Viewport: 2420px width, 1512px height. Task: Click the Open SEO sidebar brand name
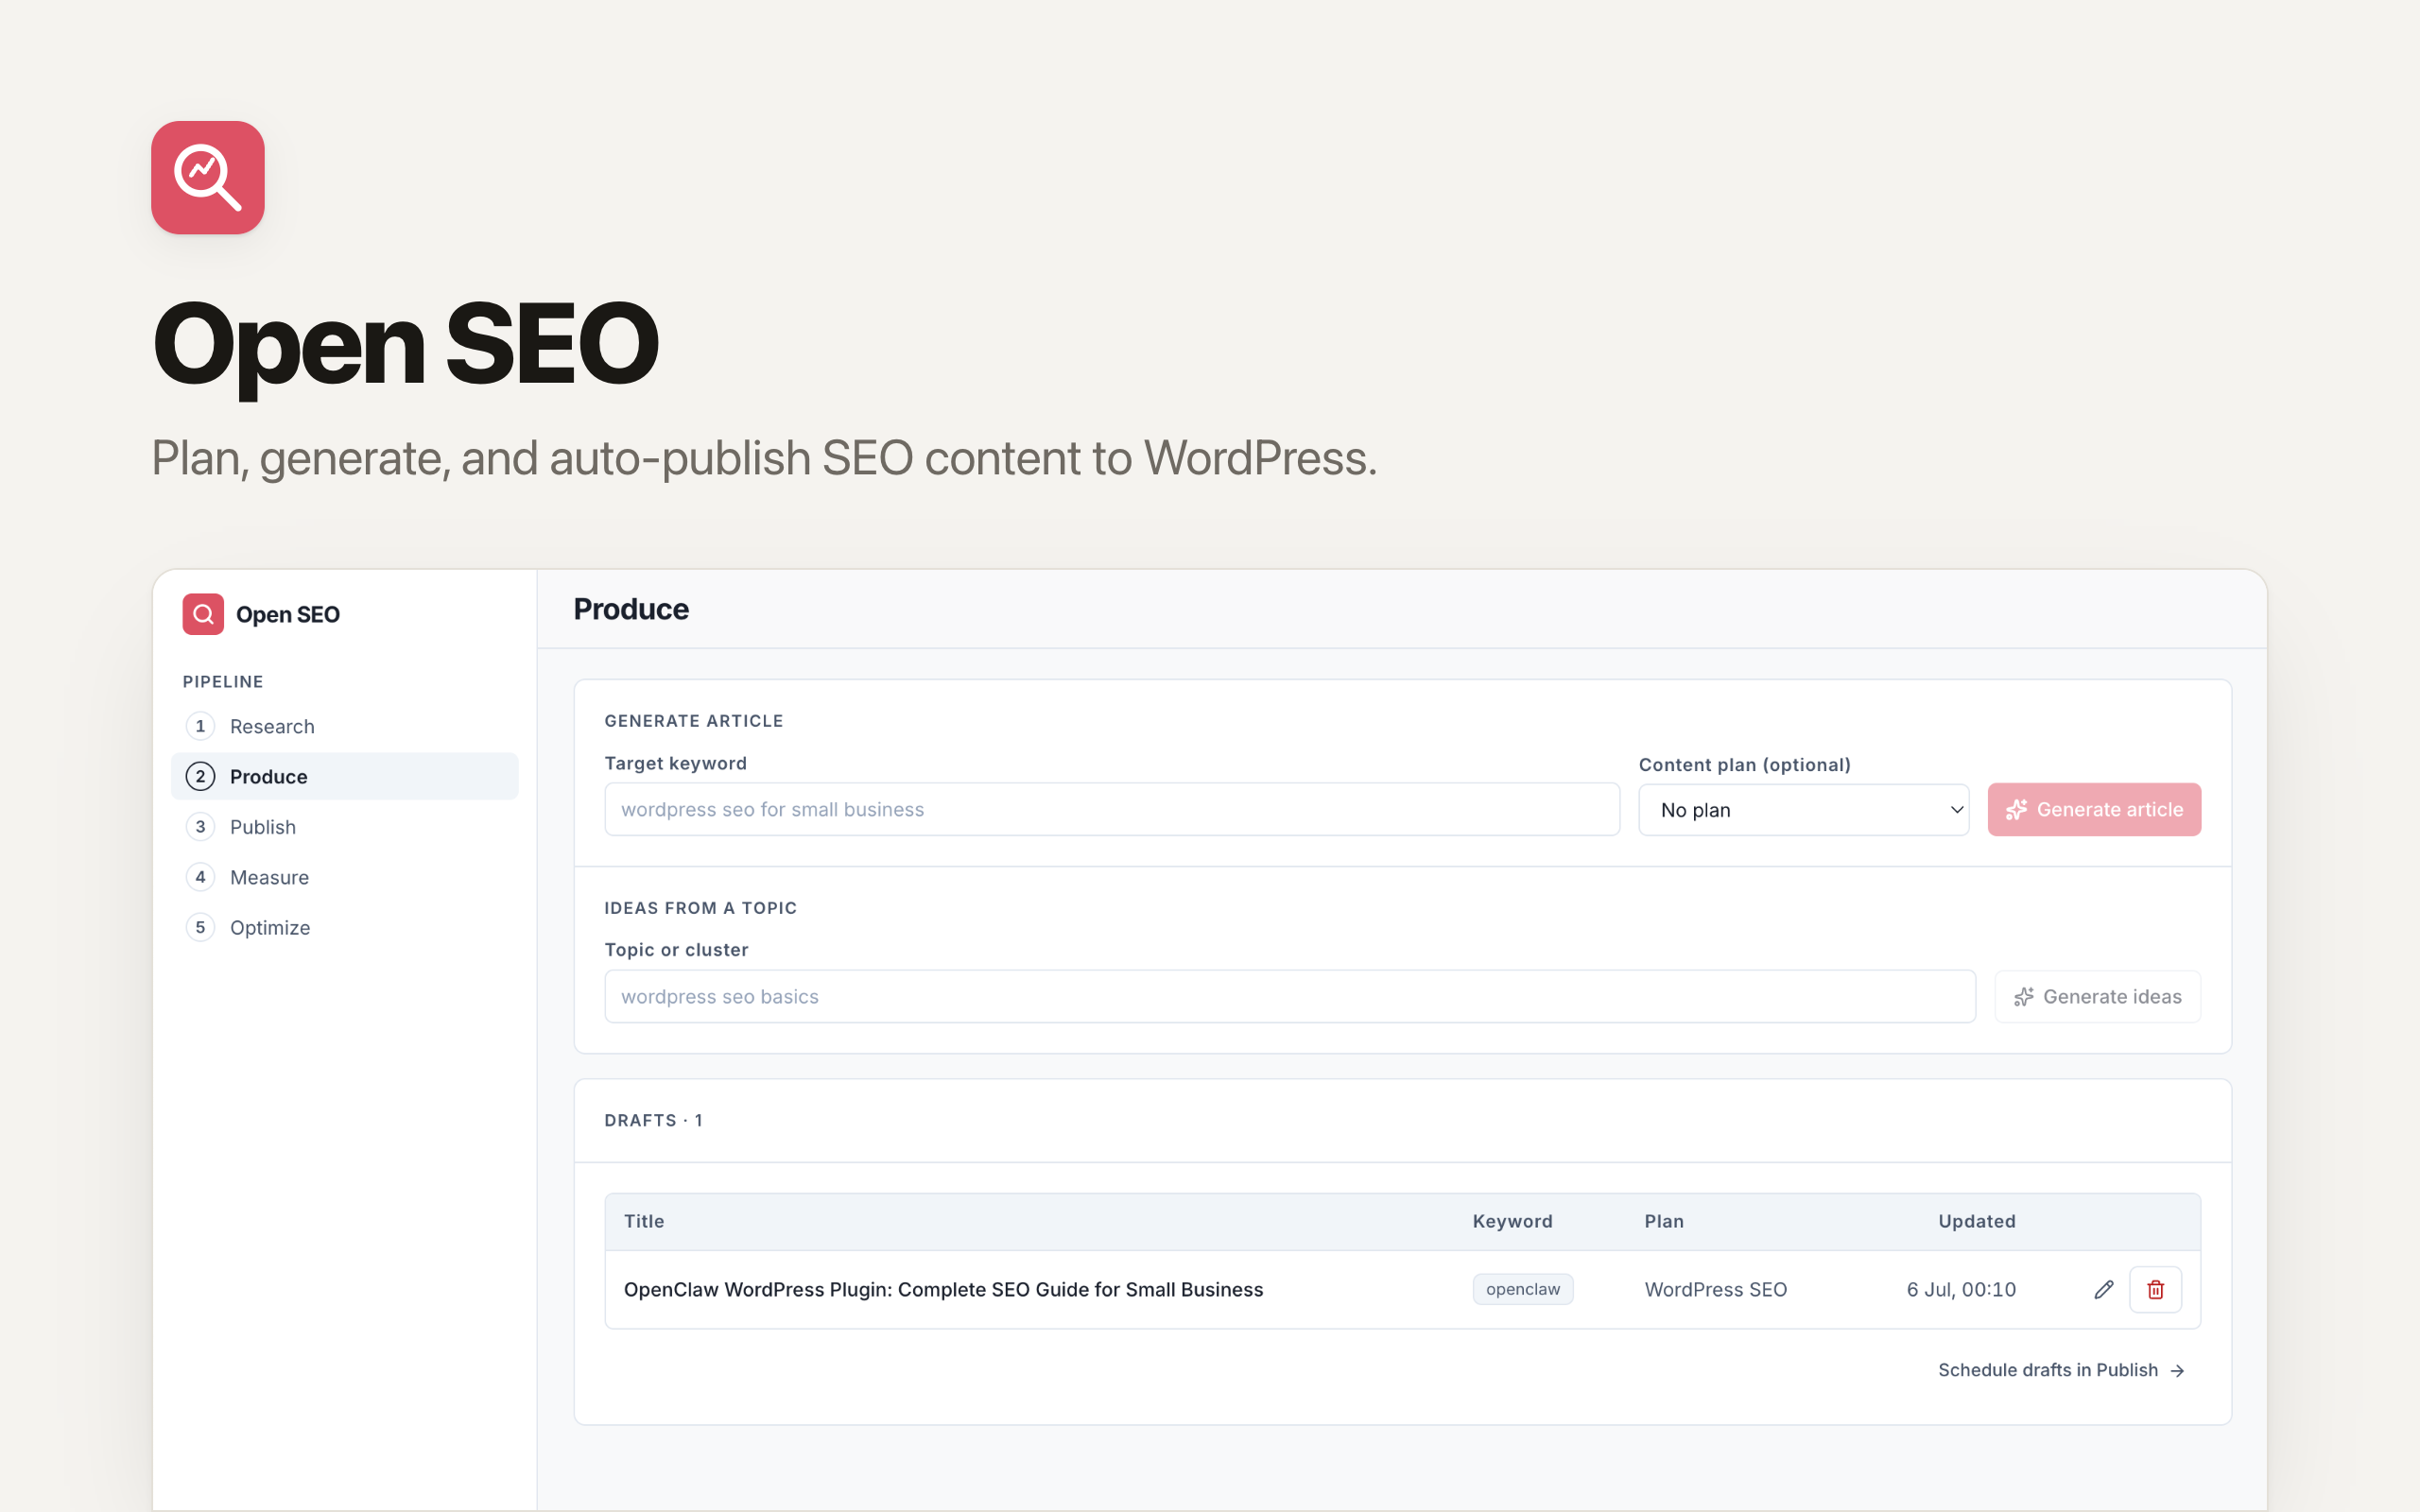(x=288, y=615)
